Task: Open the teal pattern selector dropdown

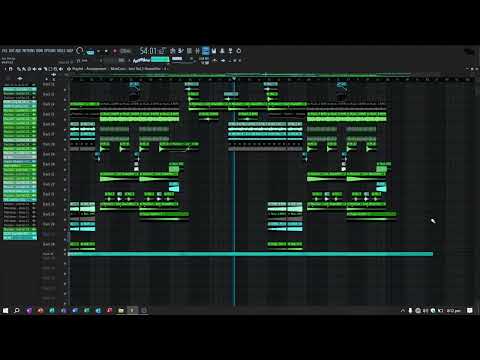Action: pyautogui.click(x=160, y=60)
